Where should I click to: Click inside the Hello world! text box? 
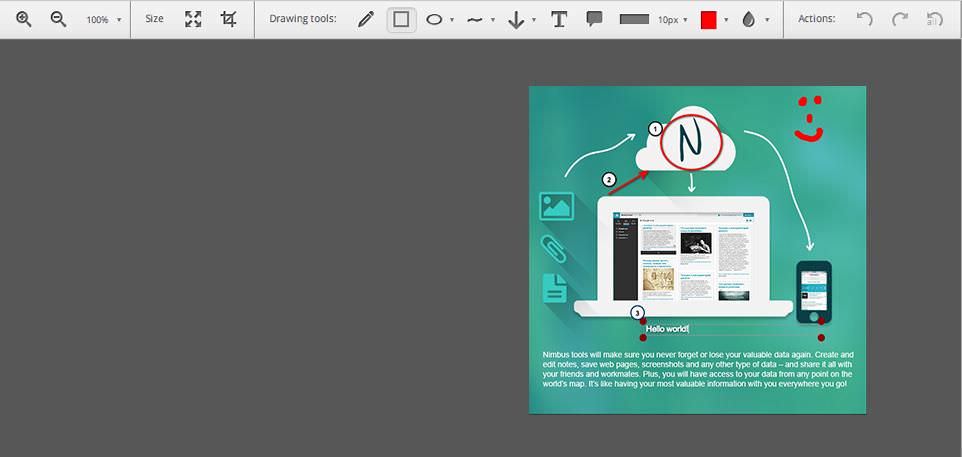click(732, 329)
